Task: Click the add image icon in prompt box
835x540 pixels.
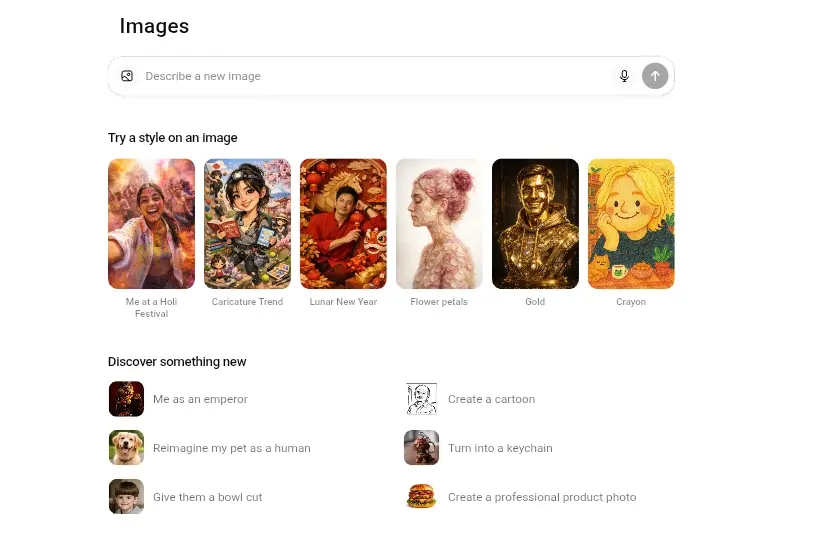Action: tap(127, 76)
